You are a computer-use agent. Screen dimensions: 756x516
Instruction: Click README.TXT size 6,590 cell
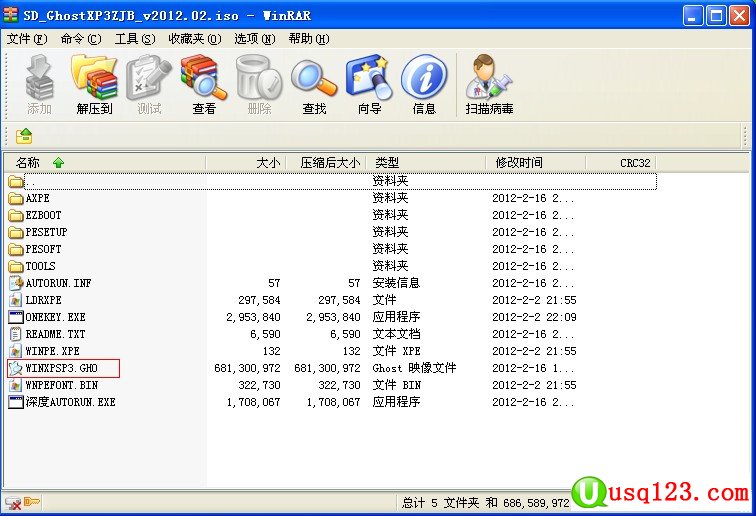tap(265, 334)
